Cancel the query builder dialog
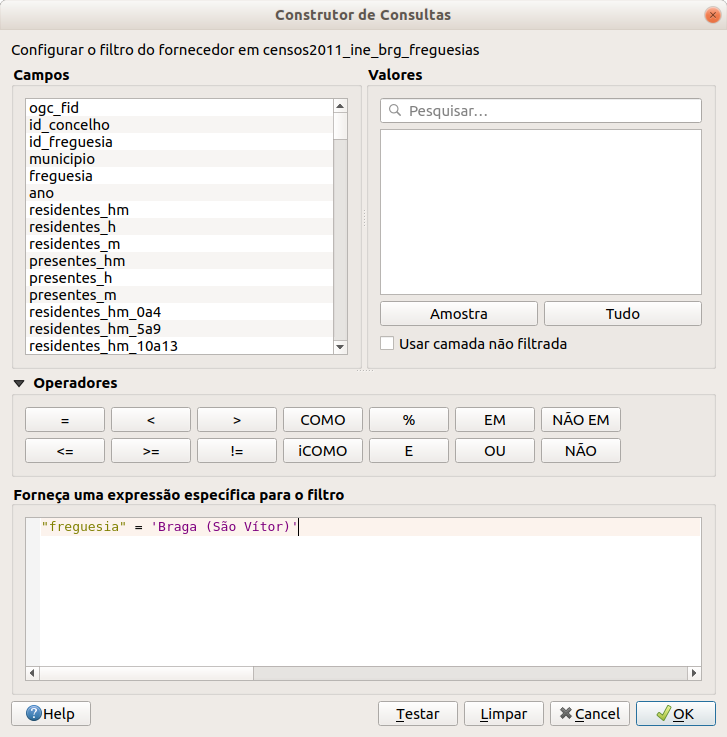The width and height of the screenshot is (727, 737). point(590,714)
